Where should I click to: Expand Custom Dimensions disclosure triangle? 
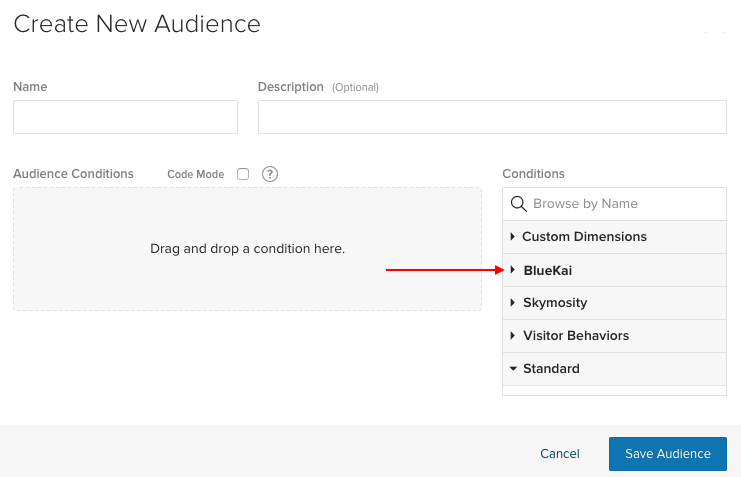click(x=512, y=237)
